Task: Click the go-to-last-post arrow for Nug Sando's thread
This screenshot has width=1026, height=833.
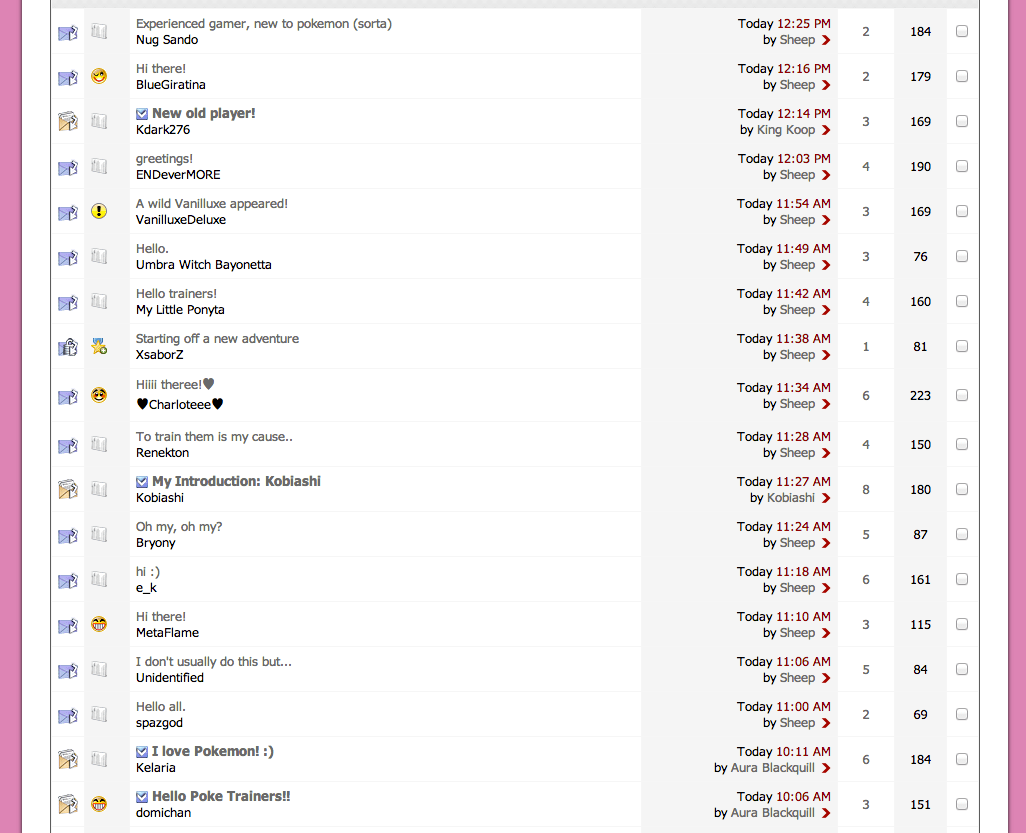Action: 826,41
